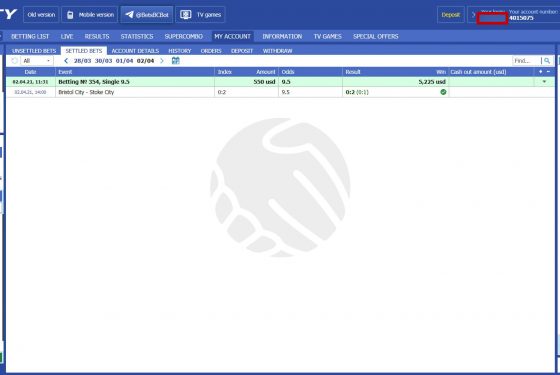
Task: Click the refresh icon beside All filter
Action: click(14, 61)
